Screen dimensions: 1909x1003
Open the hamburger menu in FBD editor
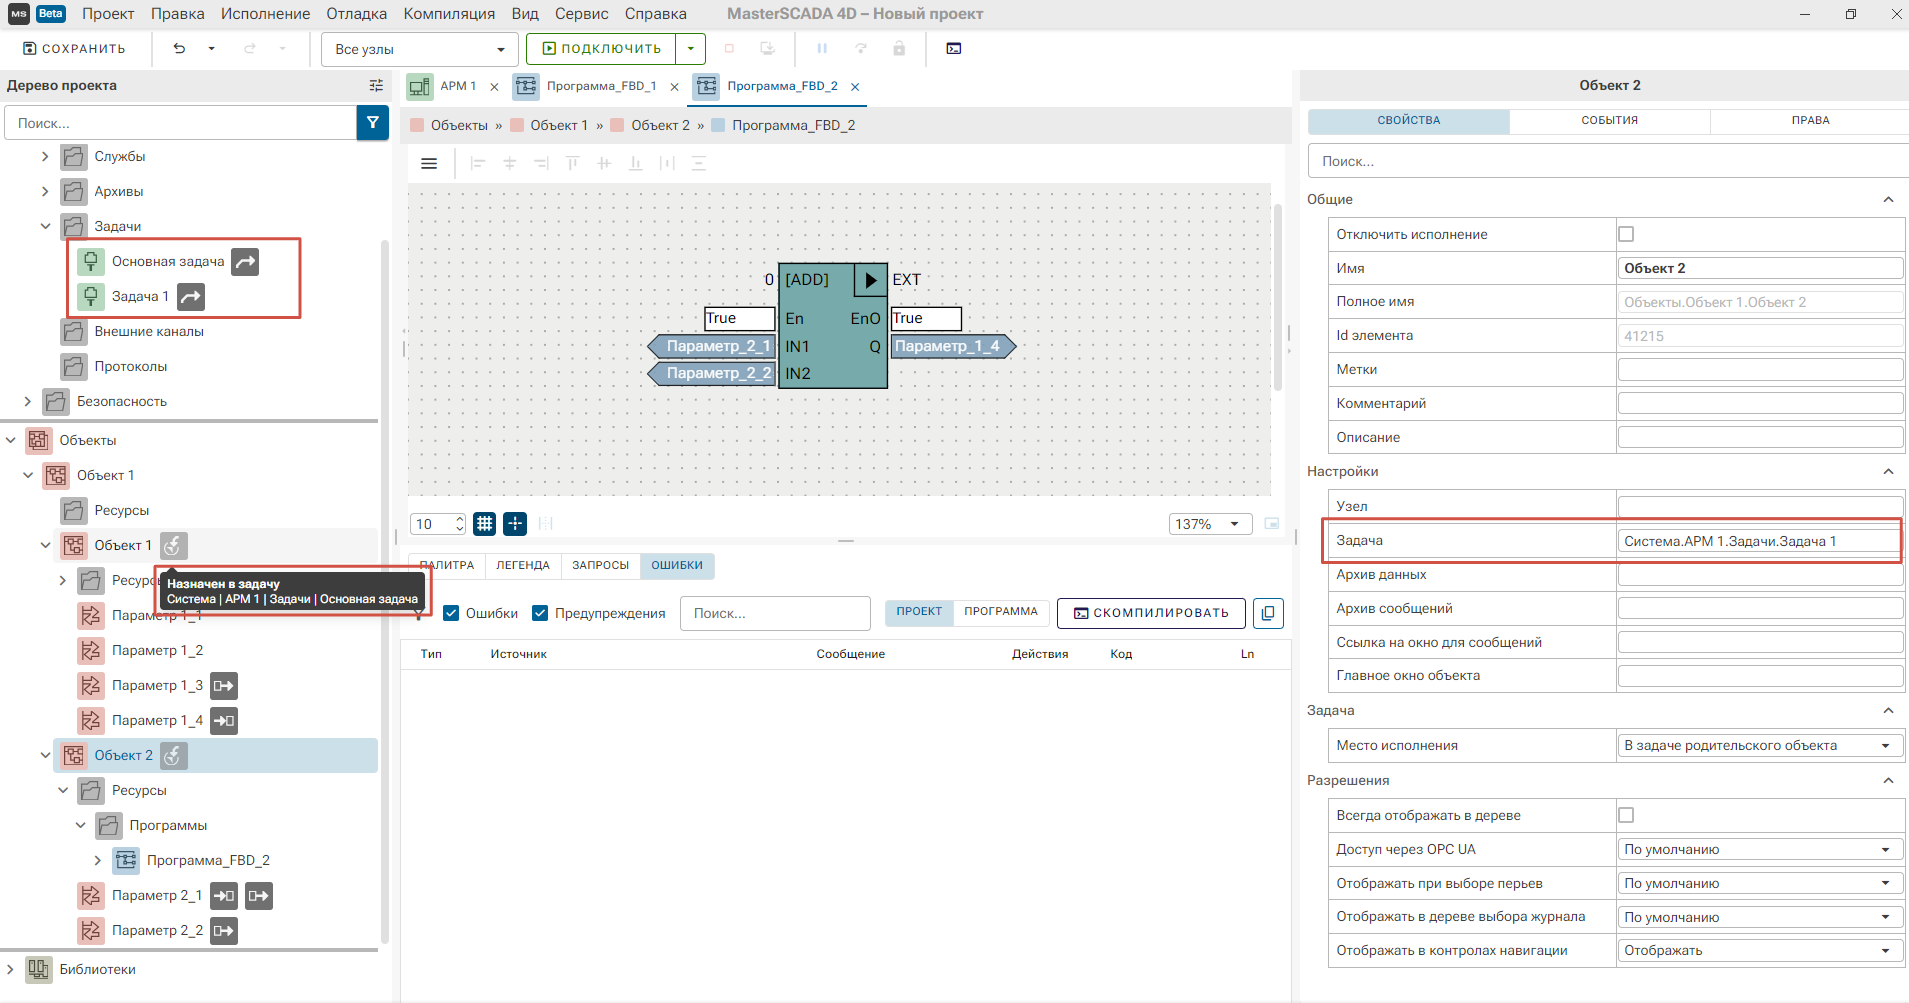point(429,163)
